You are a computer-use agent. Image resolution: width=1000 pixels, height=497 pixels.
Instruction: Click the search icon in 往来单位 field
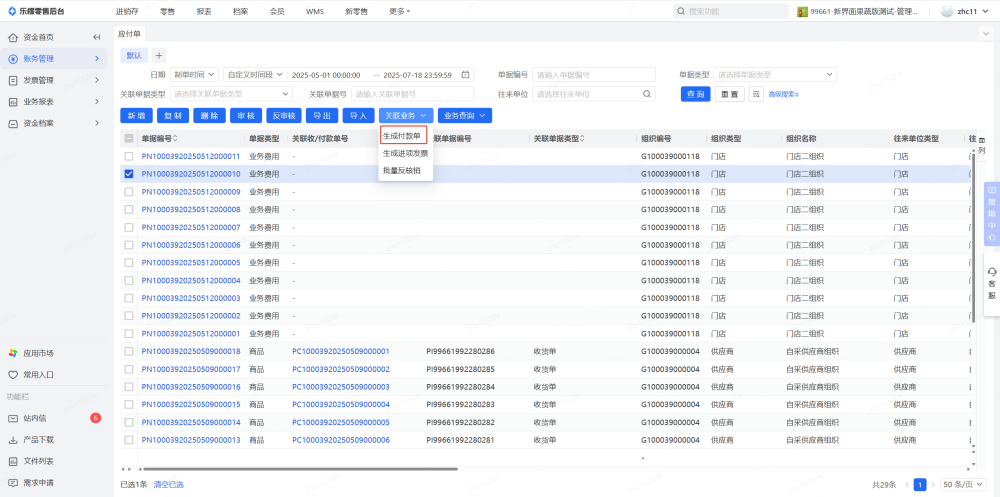coord(647,94)
